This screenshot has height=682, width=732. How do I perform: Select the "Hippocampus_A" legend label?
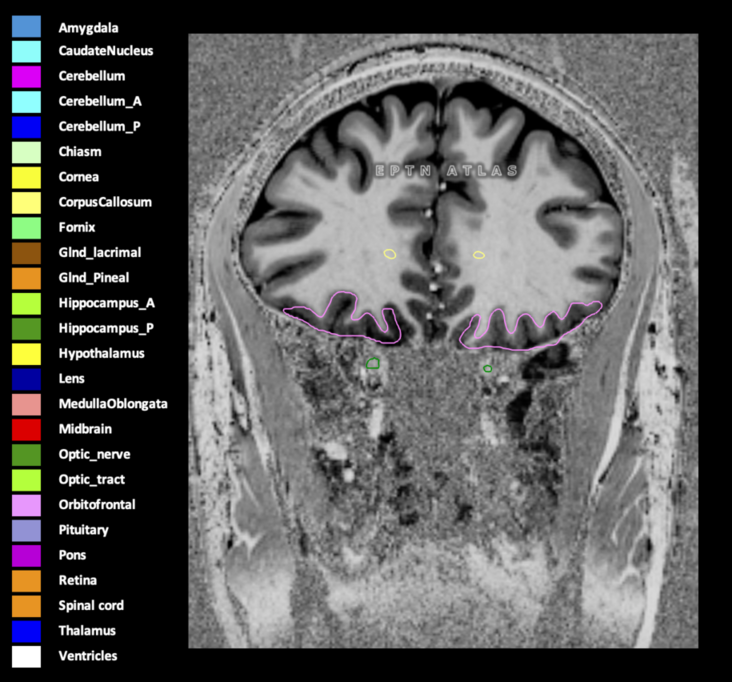click(106, 303)
